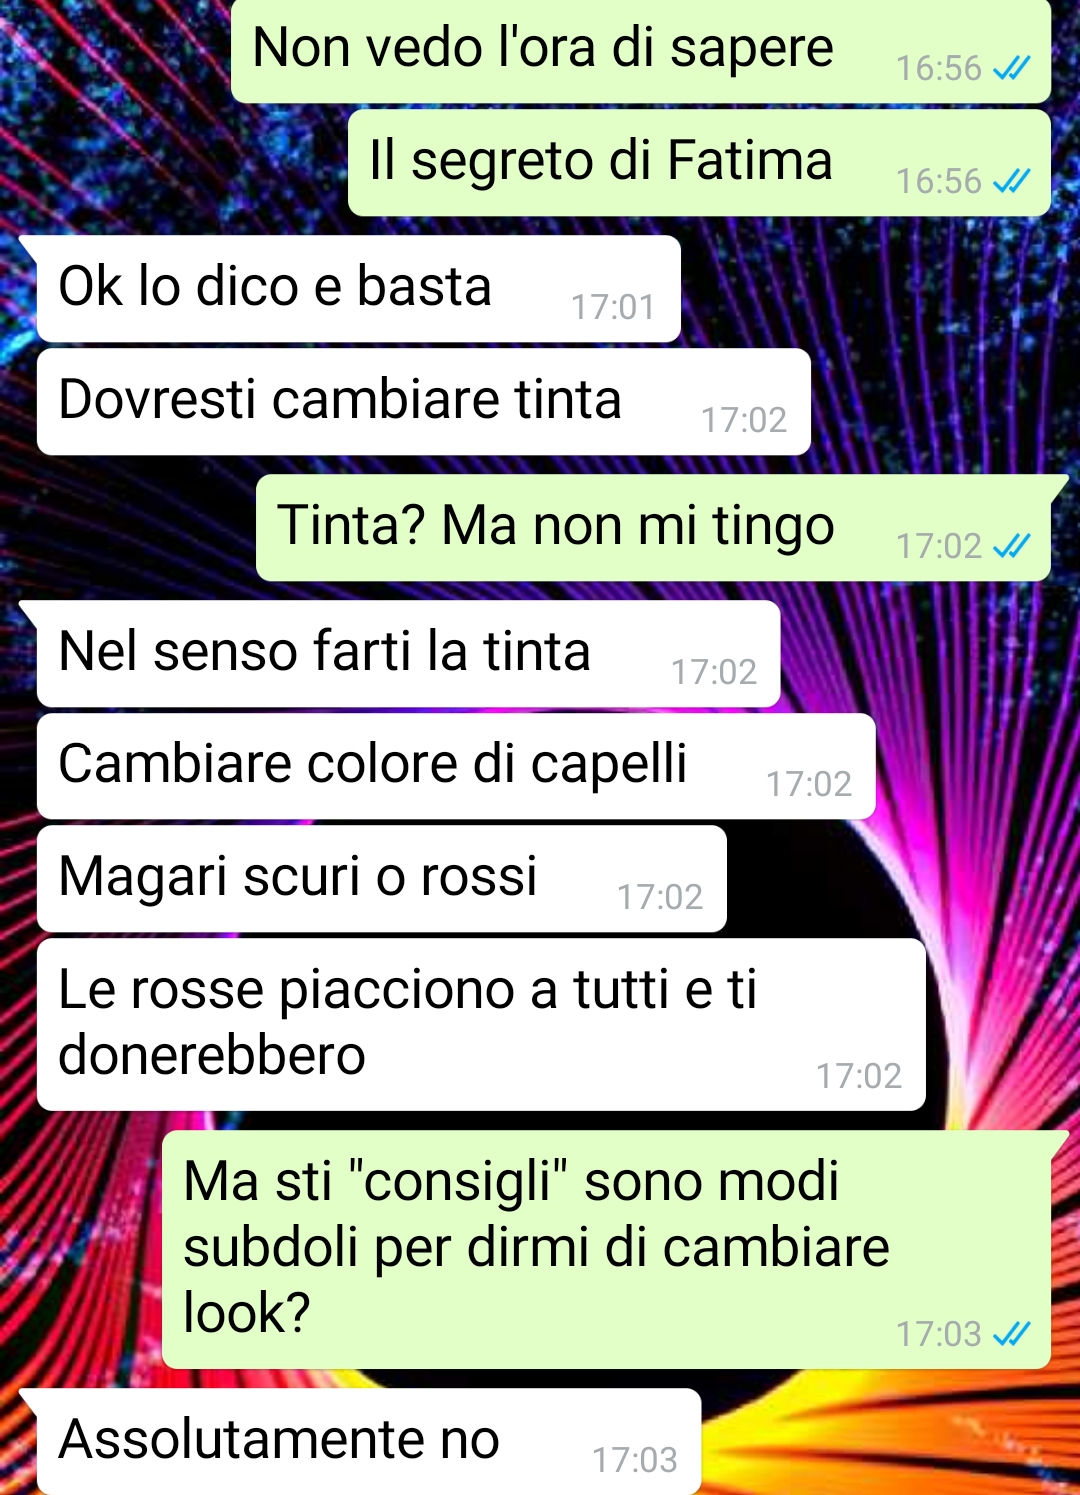Screen dimensions: 1080x1495
Task: Tap the 'Nel senso farti la tinta' message
Action: tap(409, 654)
